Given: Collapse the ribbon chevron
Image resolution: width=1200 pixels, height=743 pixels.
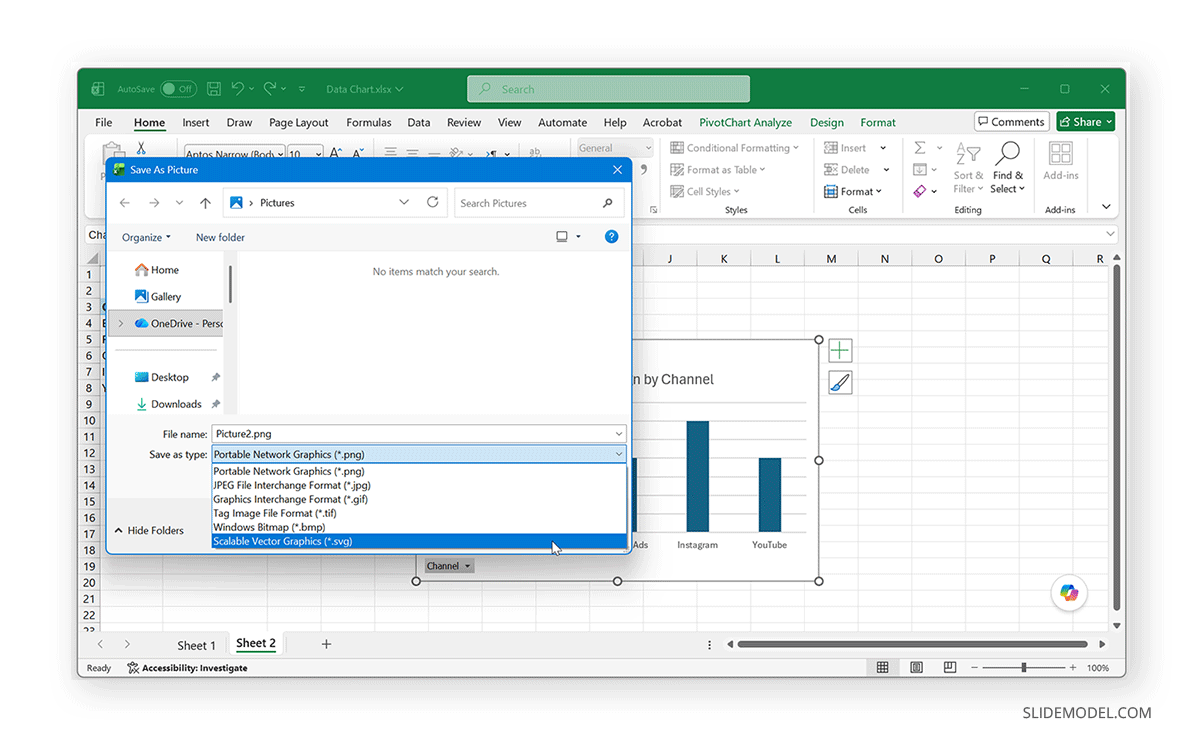Looking at the screenshot, I should 1106,207.
